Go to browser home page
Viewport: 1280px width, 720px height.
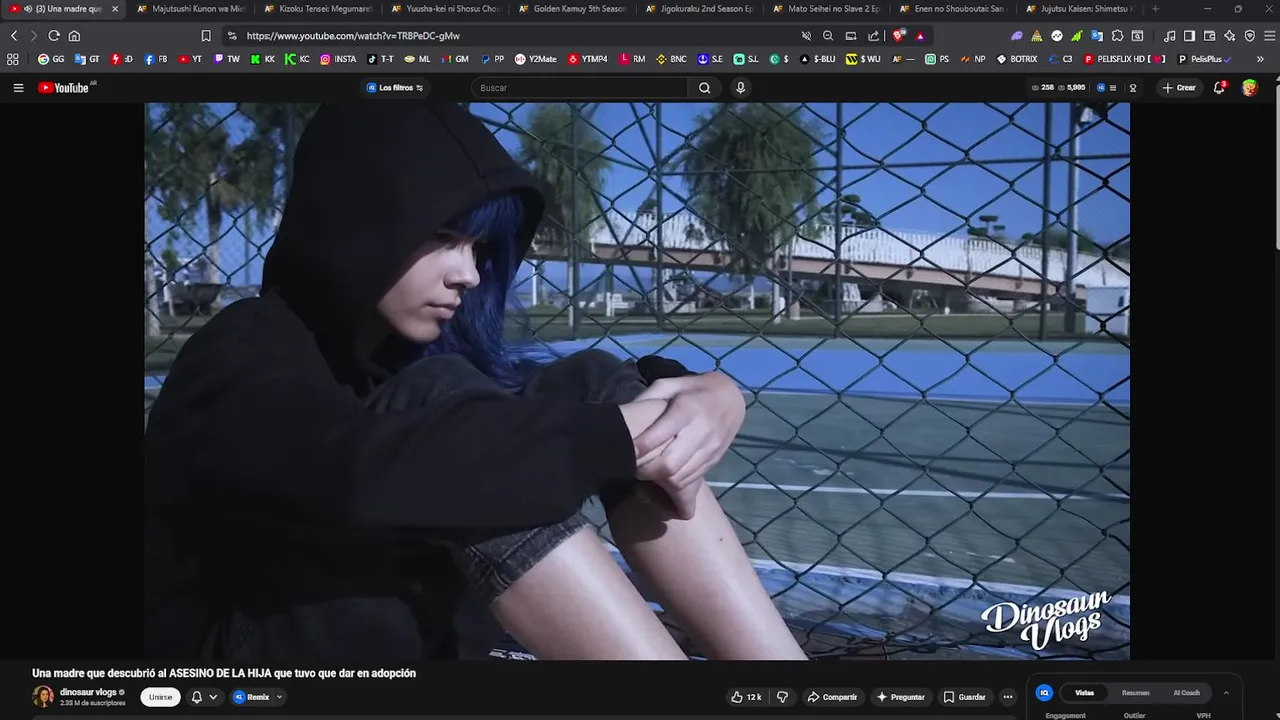coord(74,36)
